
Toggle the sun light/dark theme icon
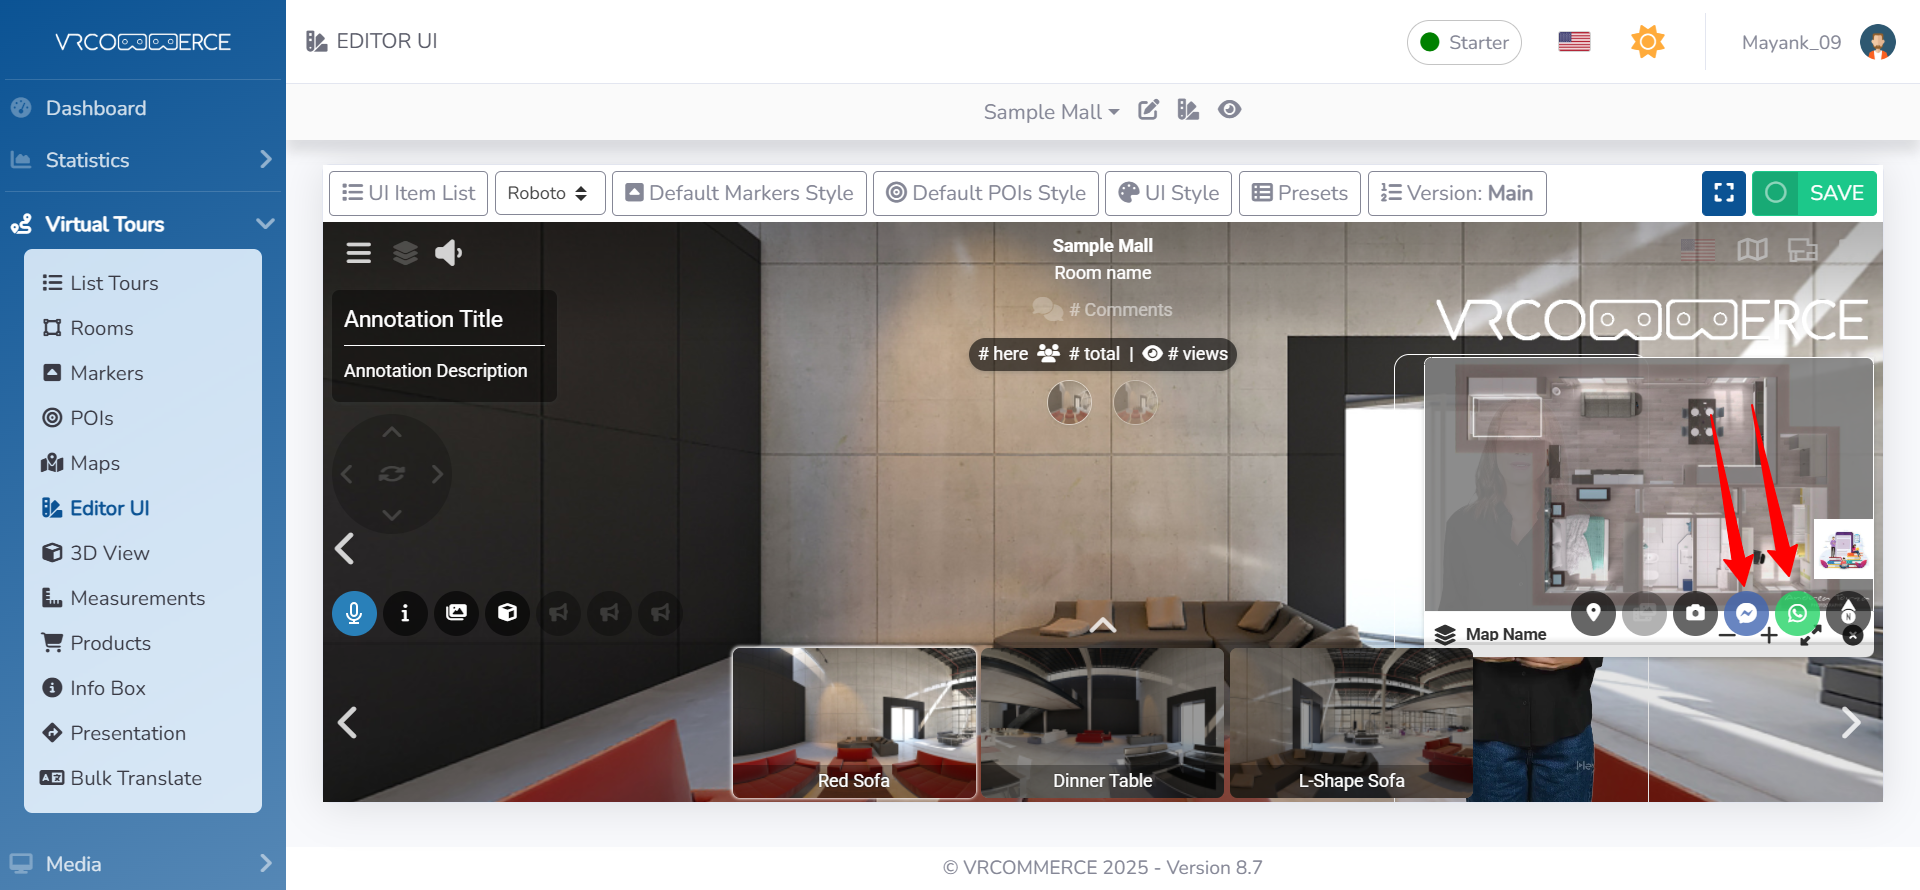click(x=1647, y=42)
